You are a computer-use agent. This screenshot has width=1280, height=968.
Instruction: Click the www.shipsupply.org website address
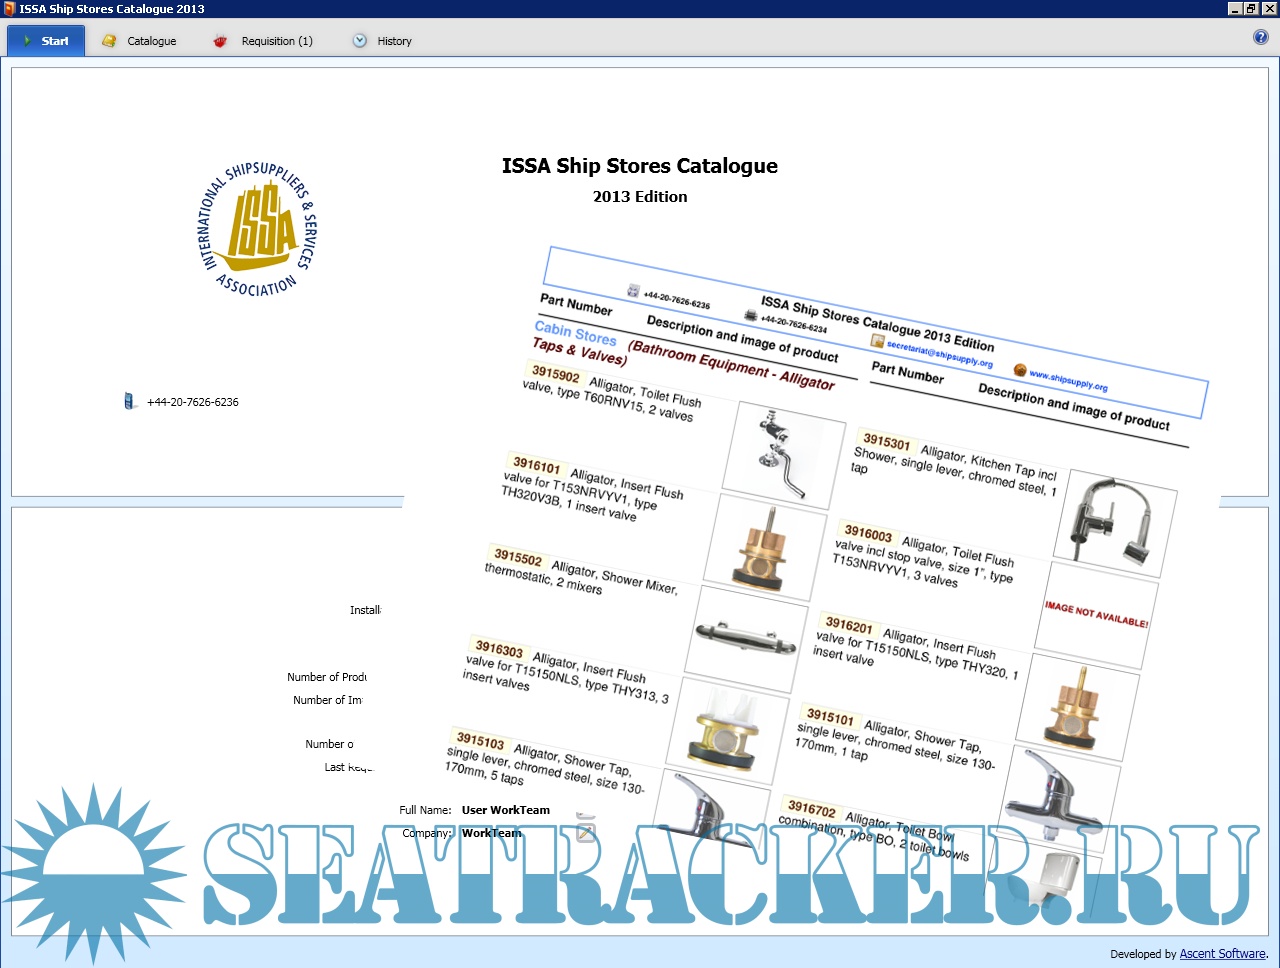click(1068, 381)
